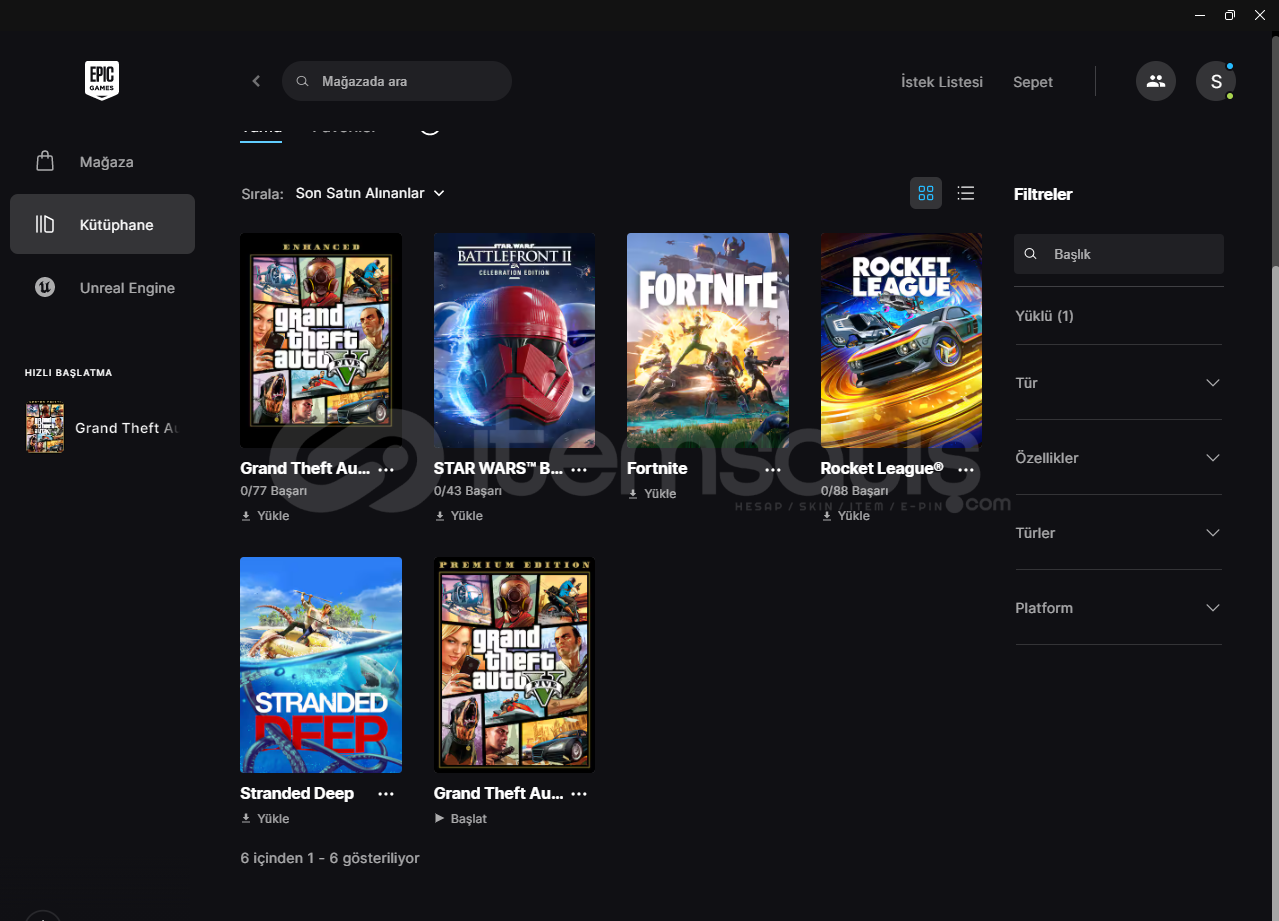Viewport: 1279px width, 921px height.
Task: Click the 0/43 Başarı achievements text
Action: [467, 492]
